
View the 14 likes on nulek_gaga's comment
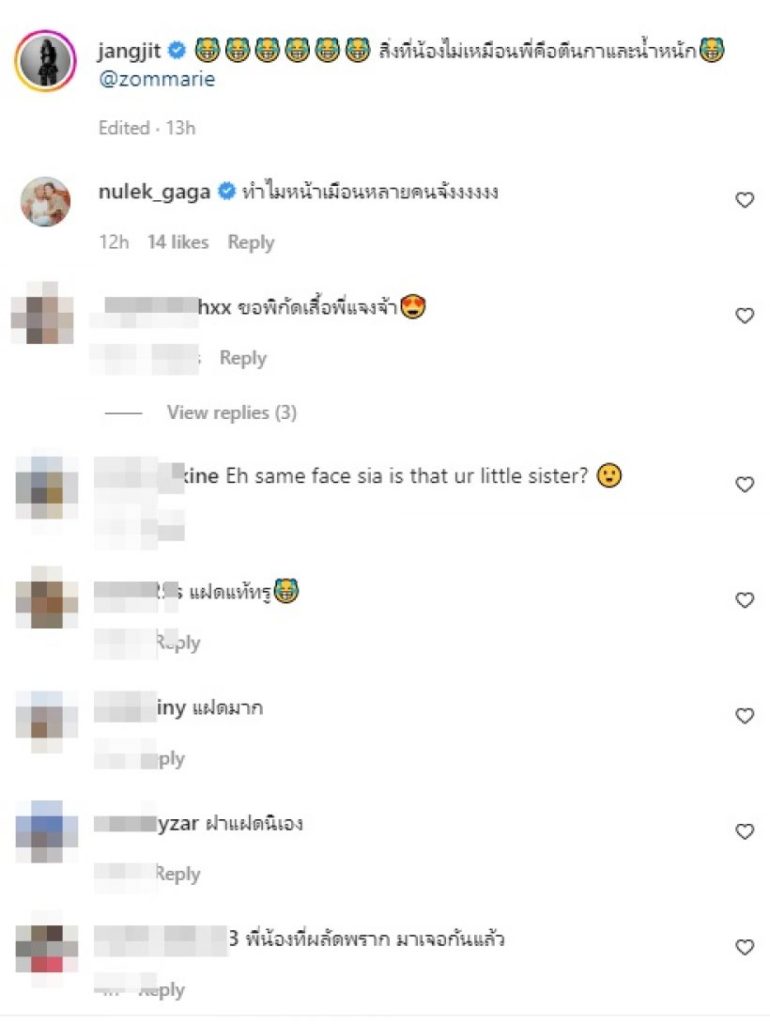pos(178,242)
